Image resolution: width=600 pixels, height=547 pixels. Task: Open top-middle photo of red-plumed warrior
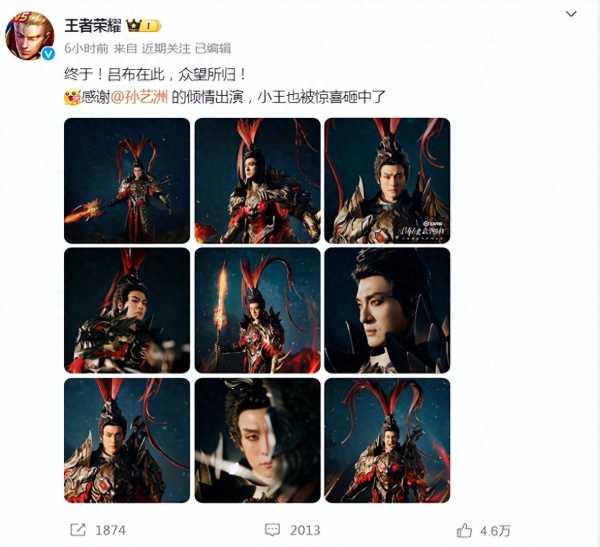click(x=258, y=181)
